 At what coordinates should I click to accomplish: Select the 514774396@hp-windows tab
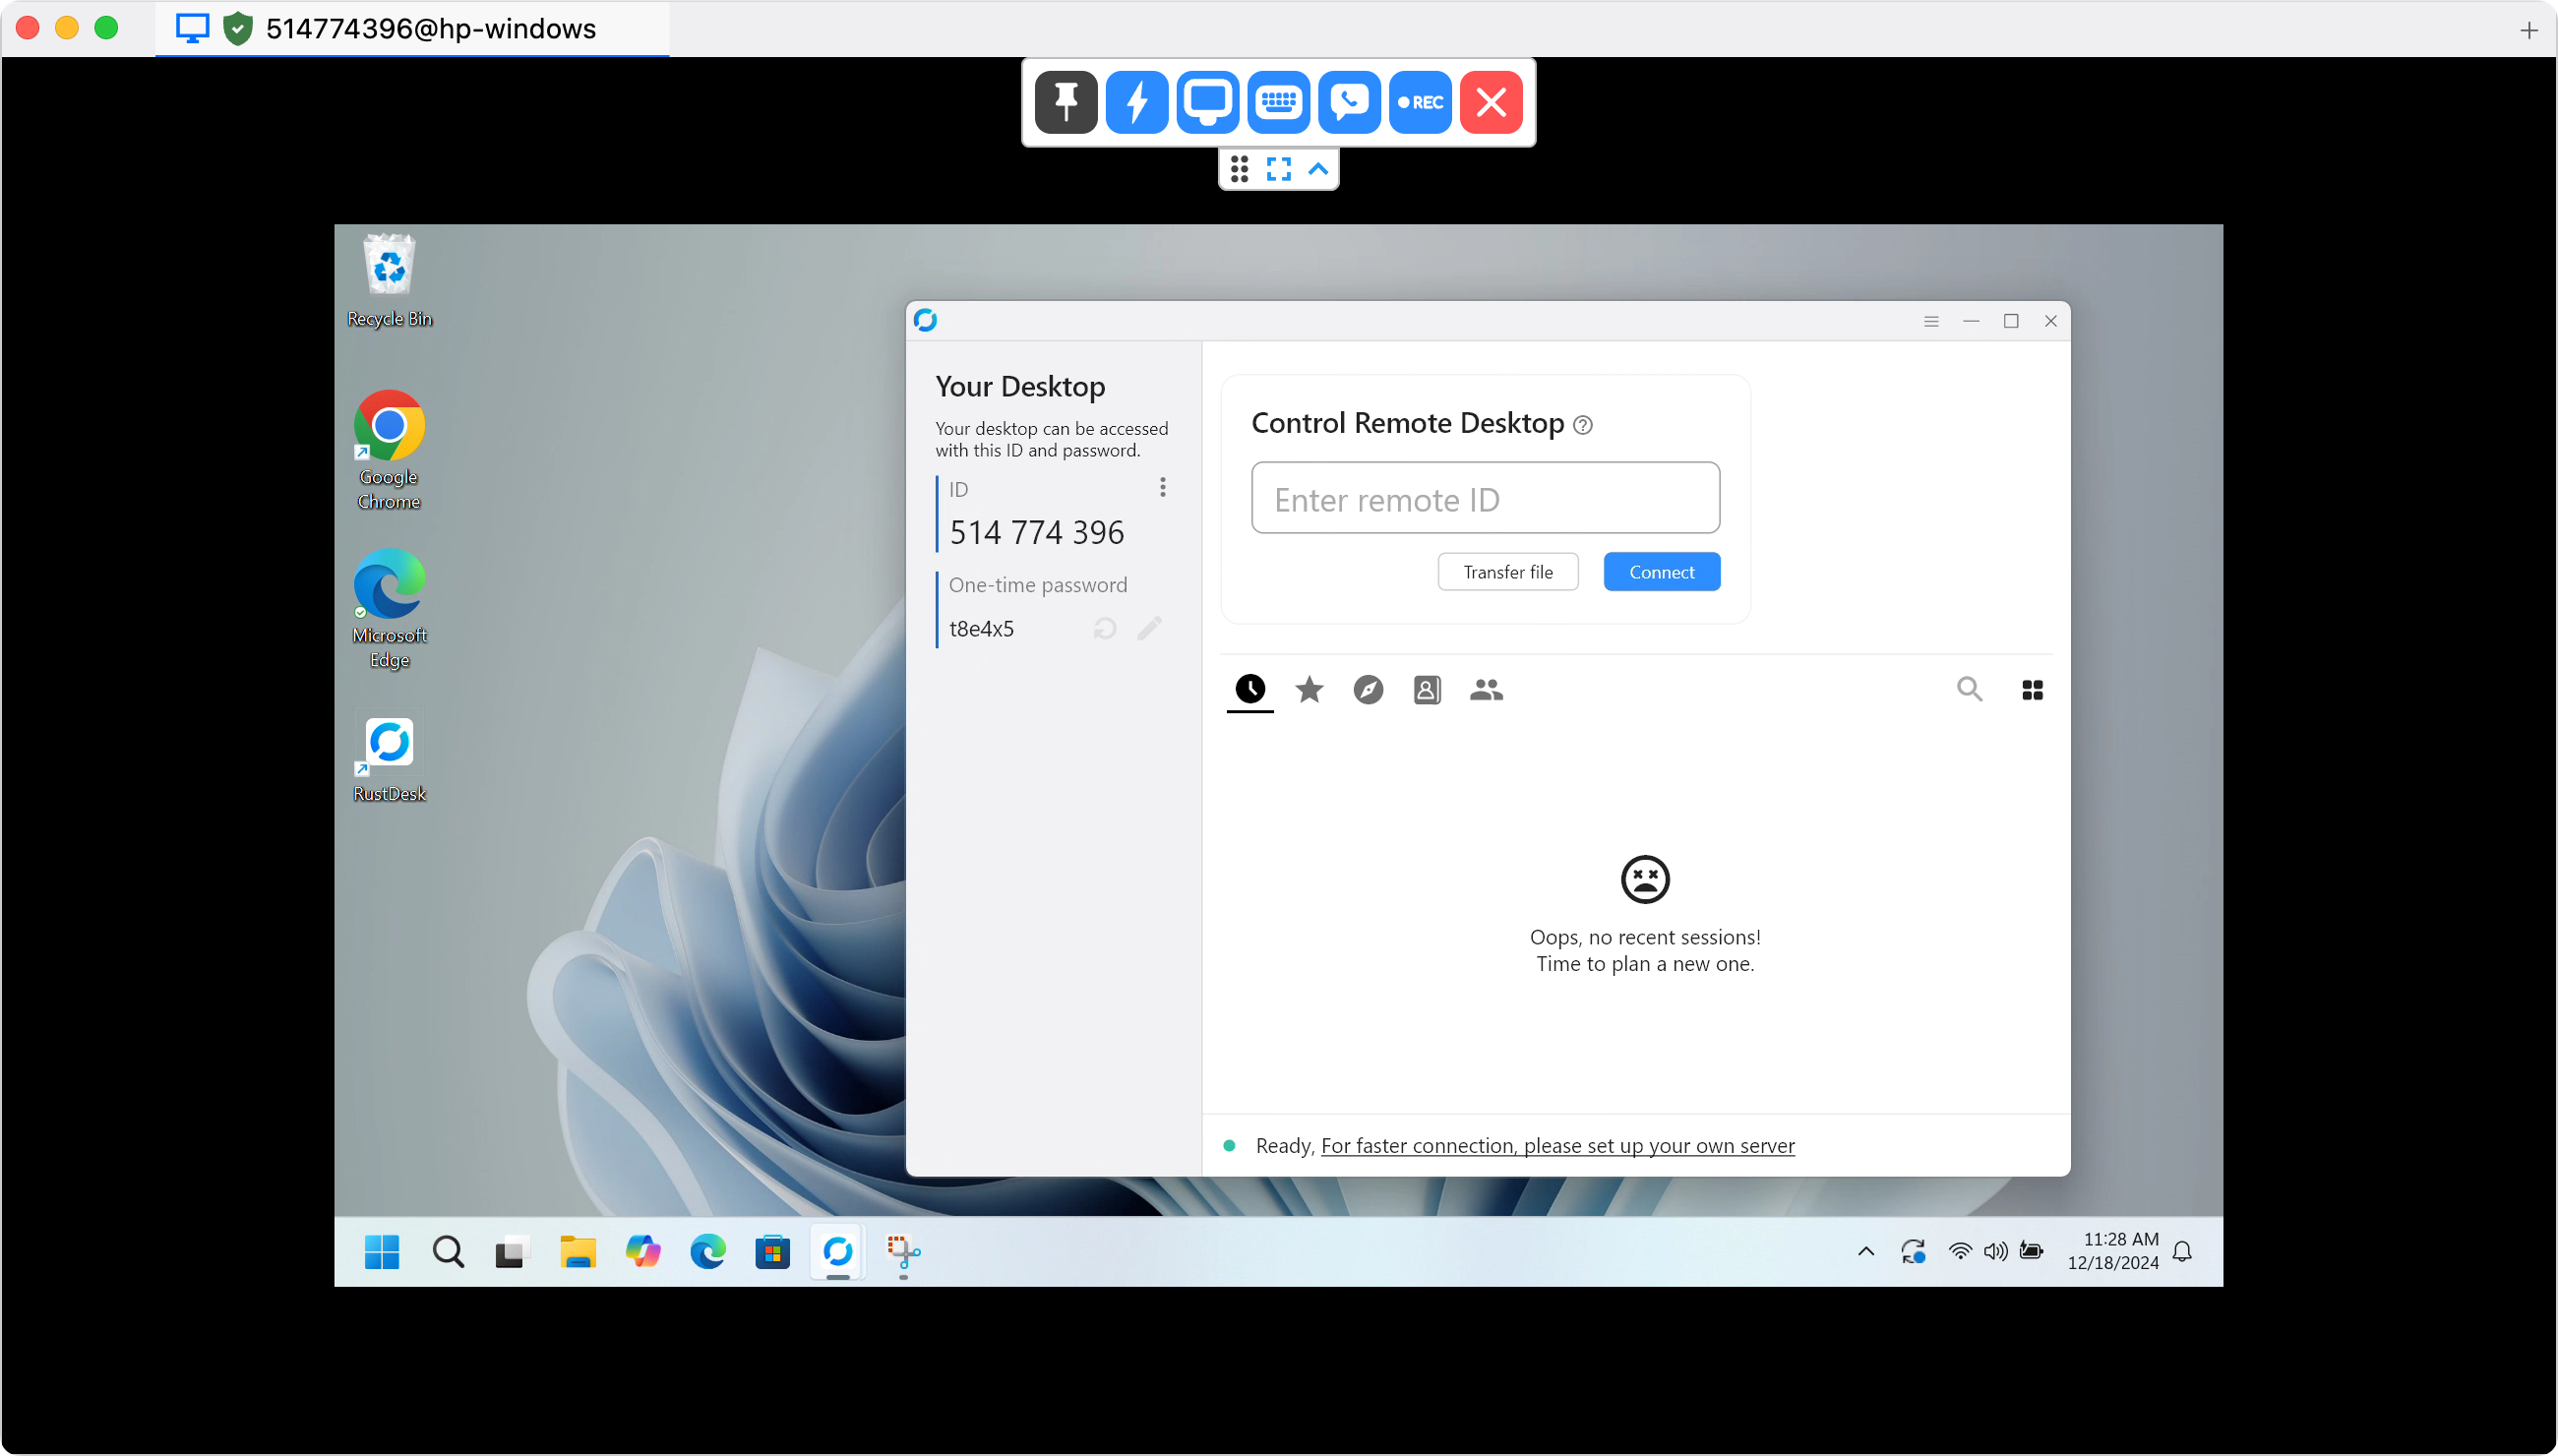tap(412, 29)
